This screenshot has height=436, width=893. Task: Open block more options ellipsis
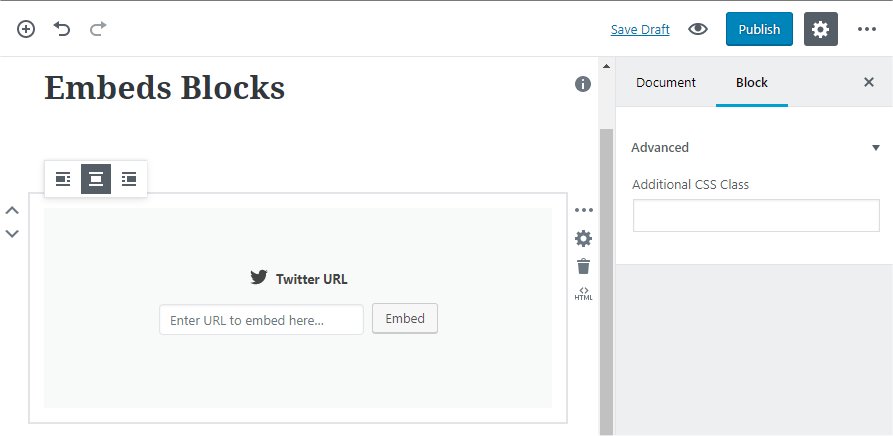(x=584, y=210)
